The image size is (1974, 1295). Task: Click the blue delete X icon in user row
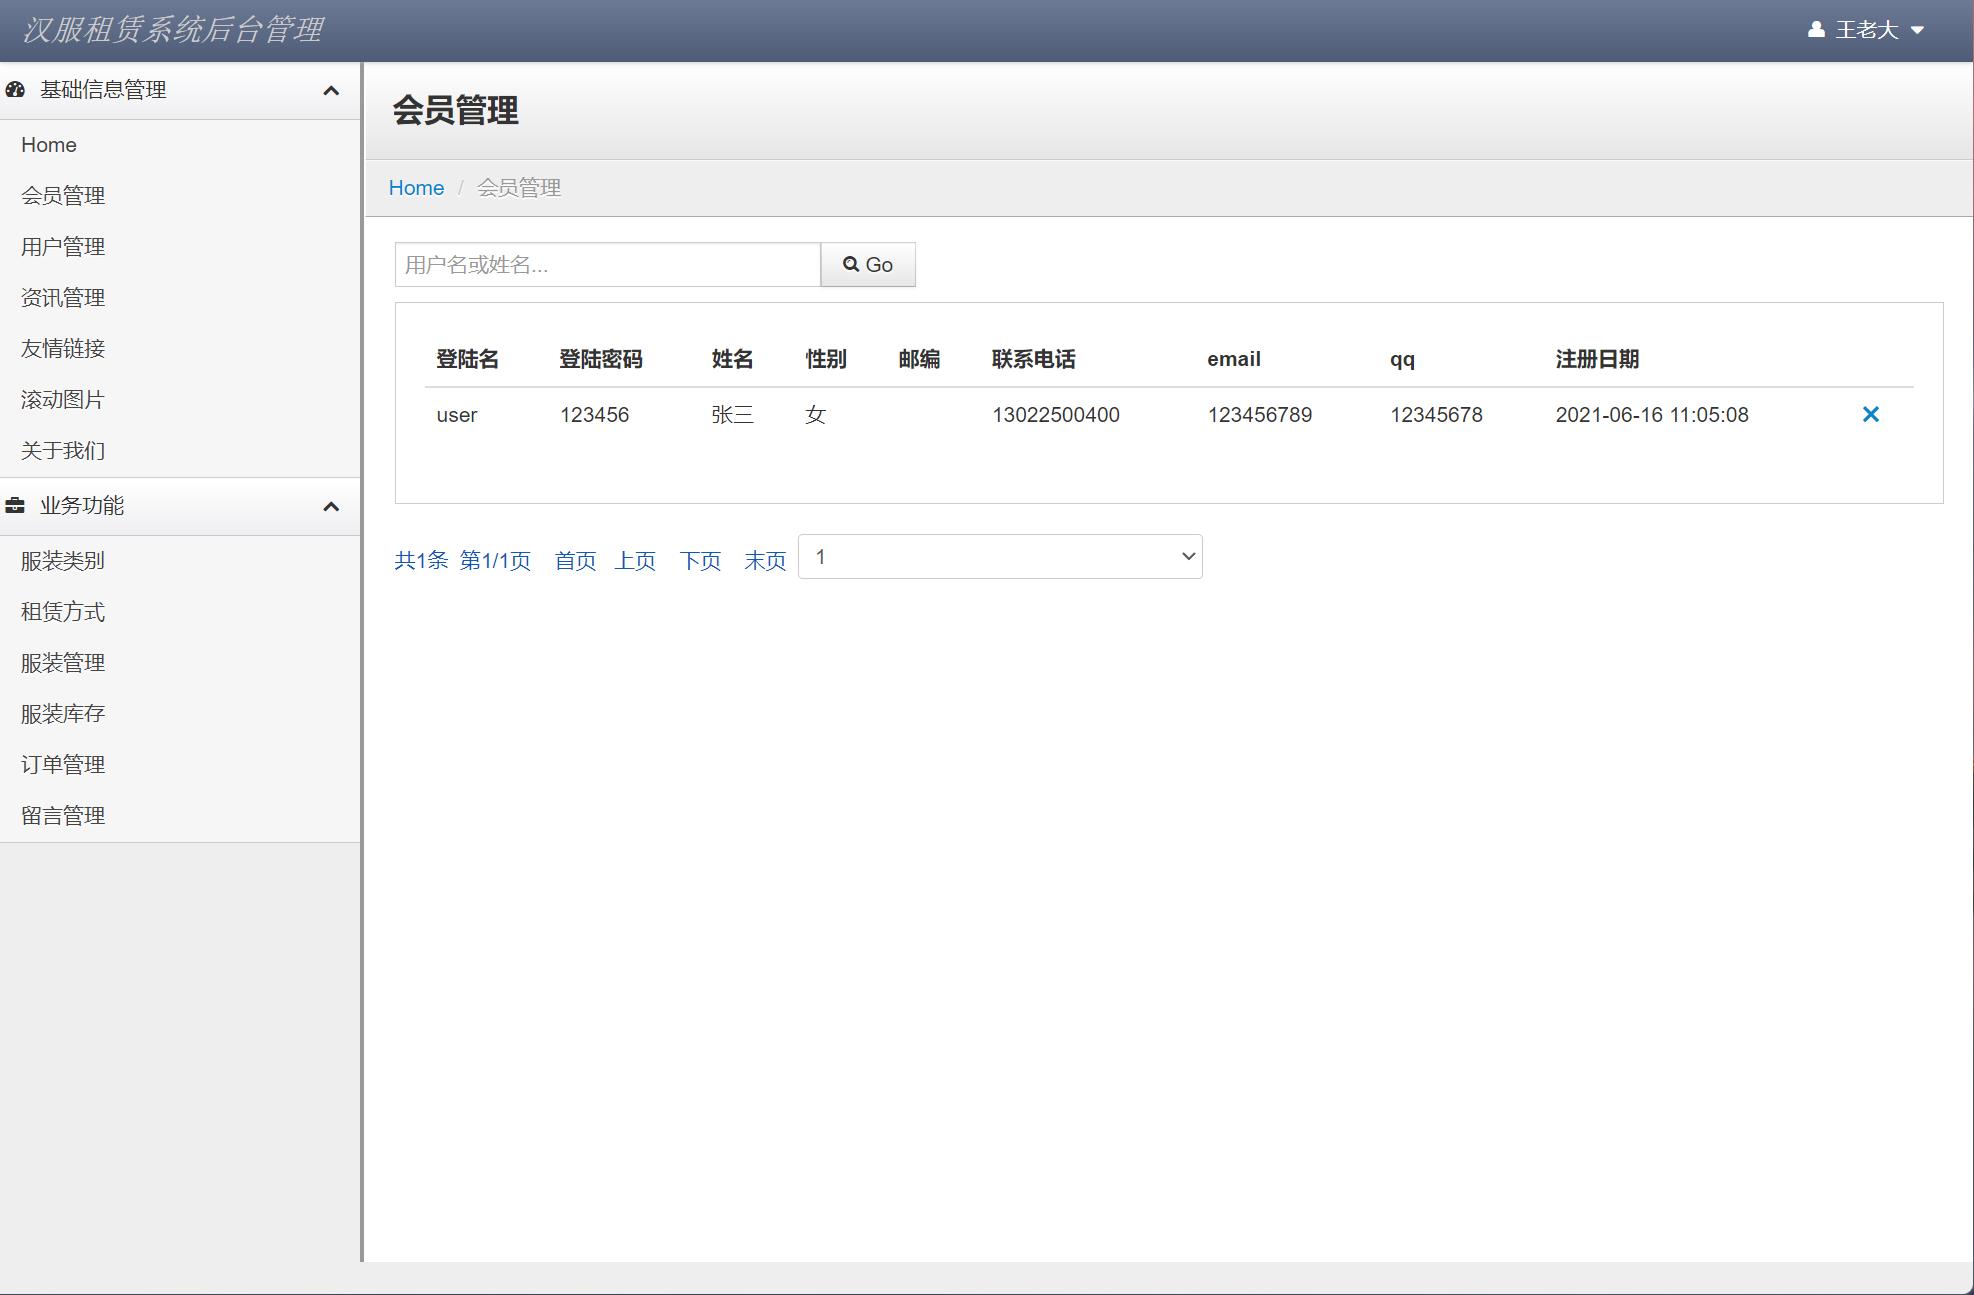coord(1870,414)
